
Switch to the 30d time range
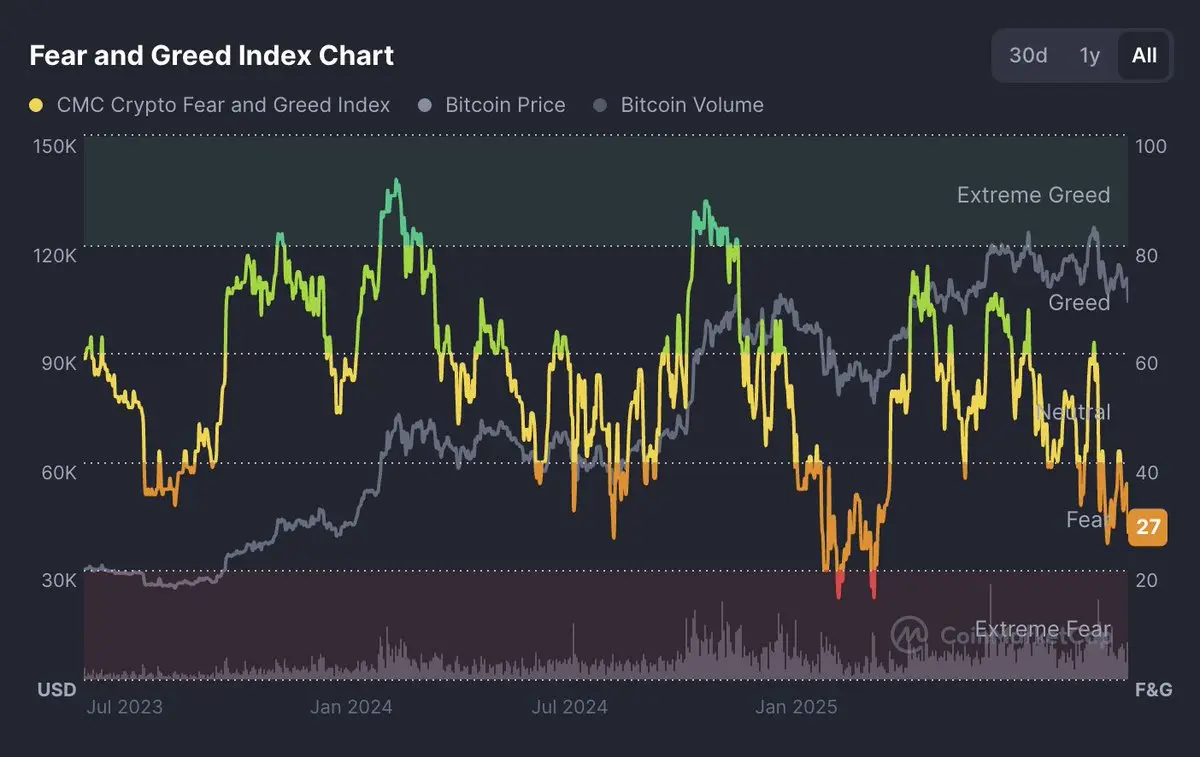pyautogui.click(x=1028, y=55)
